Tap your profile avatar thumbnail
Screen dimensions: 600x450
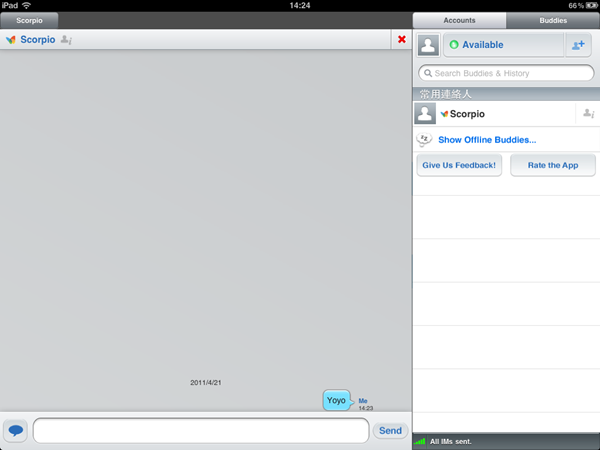428,45
